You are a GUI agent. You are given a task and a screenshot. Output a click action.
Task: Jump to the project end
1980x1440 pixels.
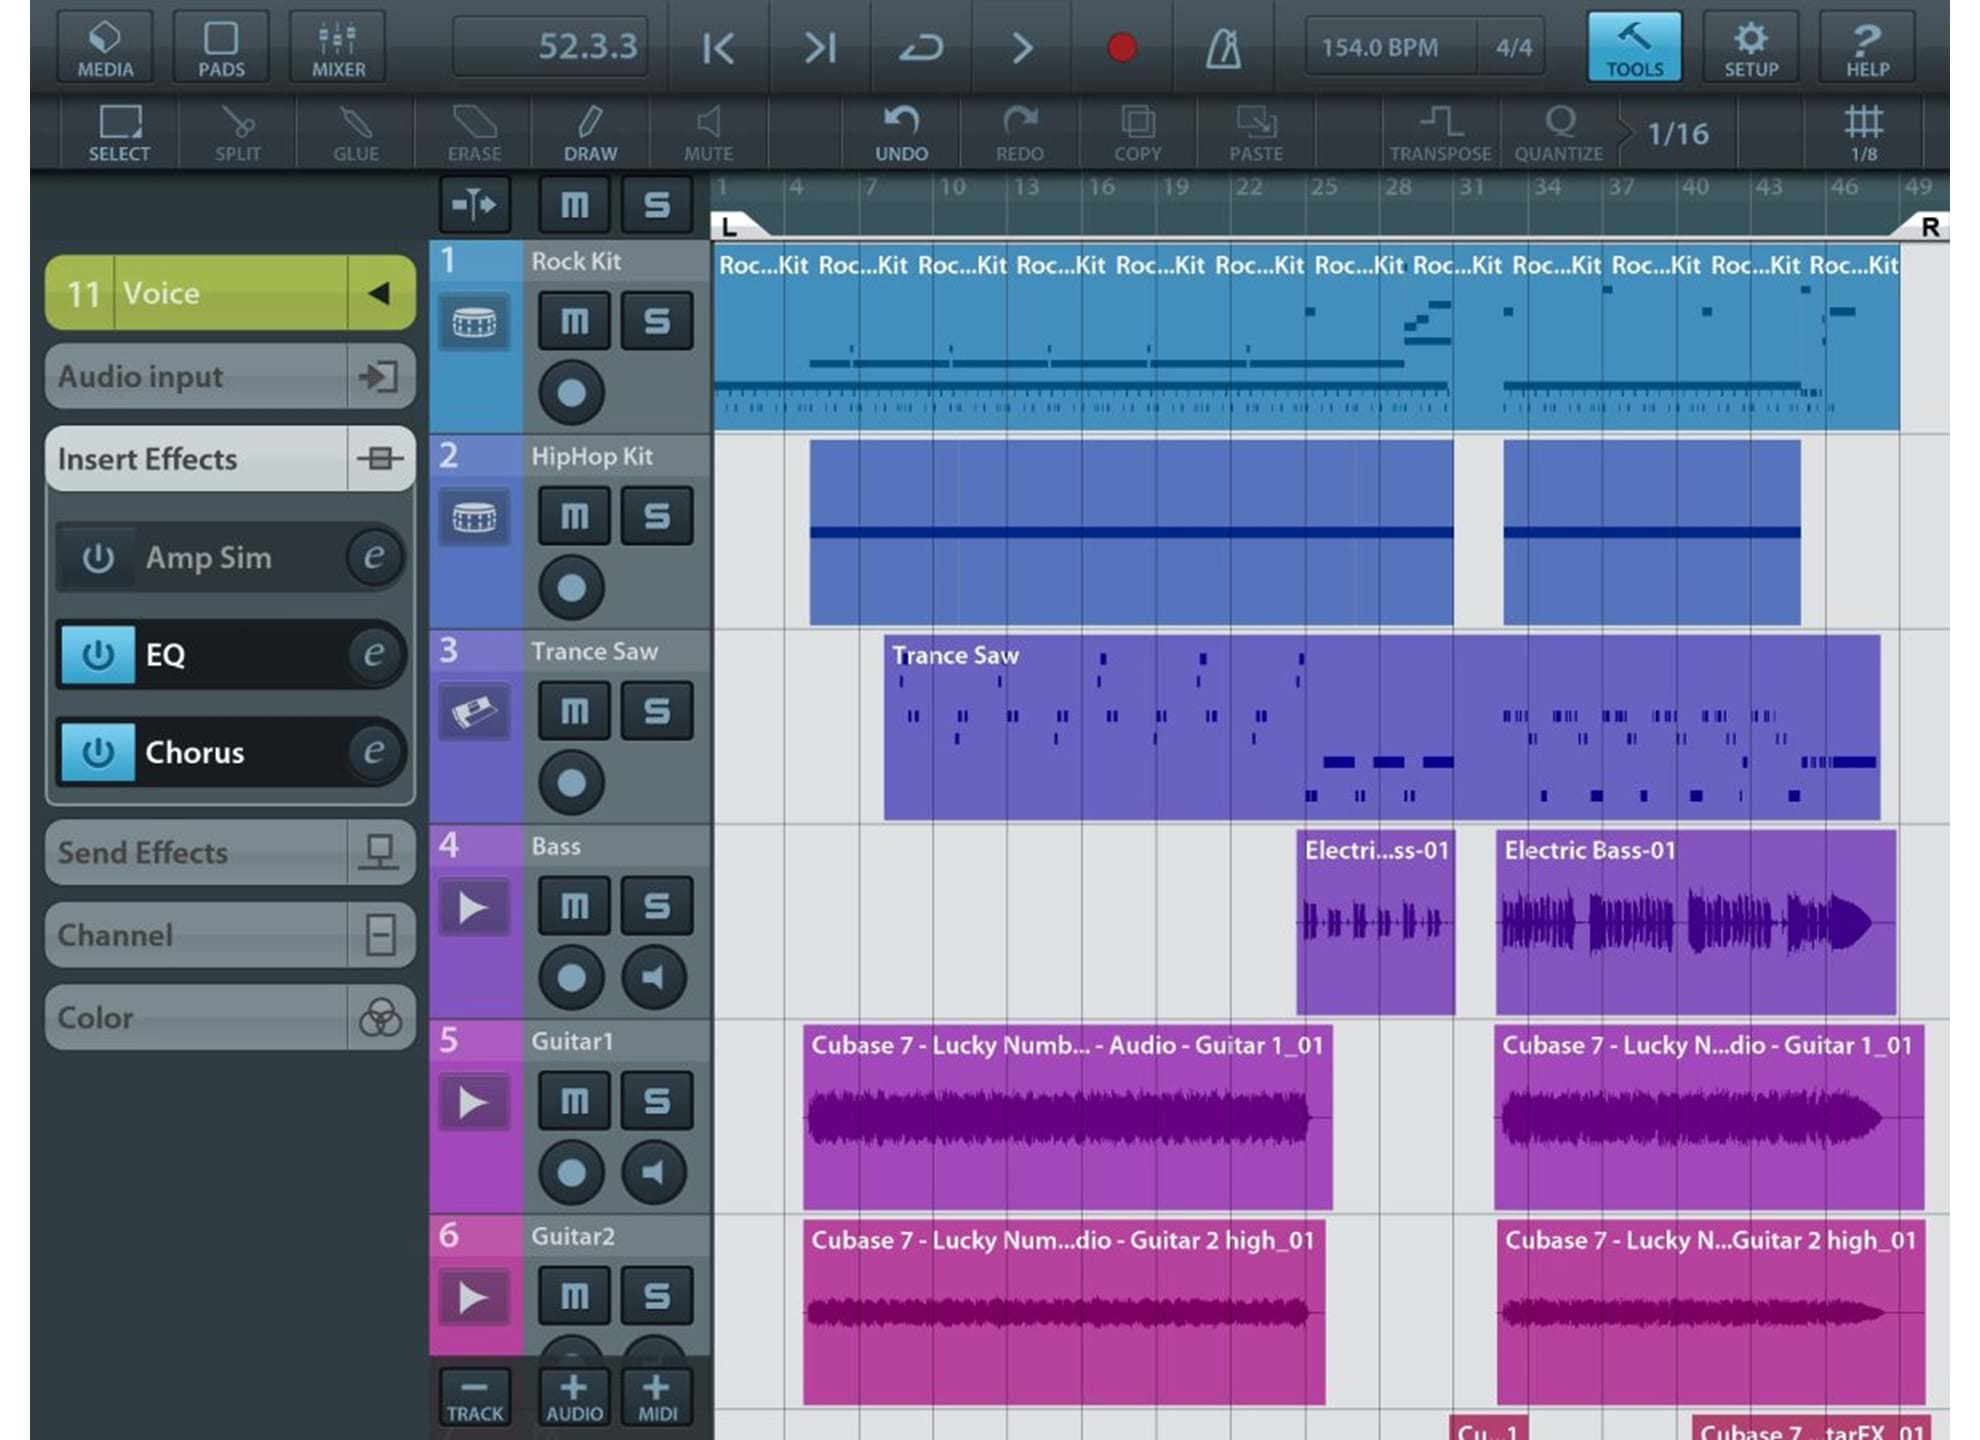click(x=820, y=47)
